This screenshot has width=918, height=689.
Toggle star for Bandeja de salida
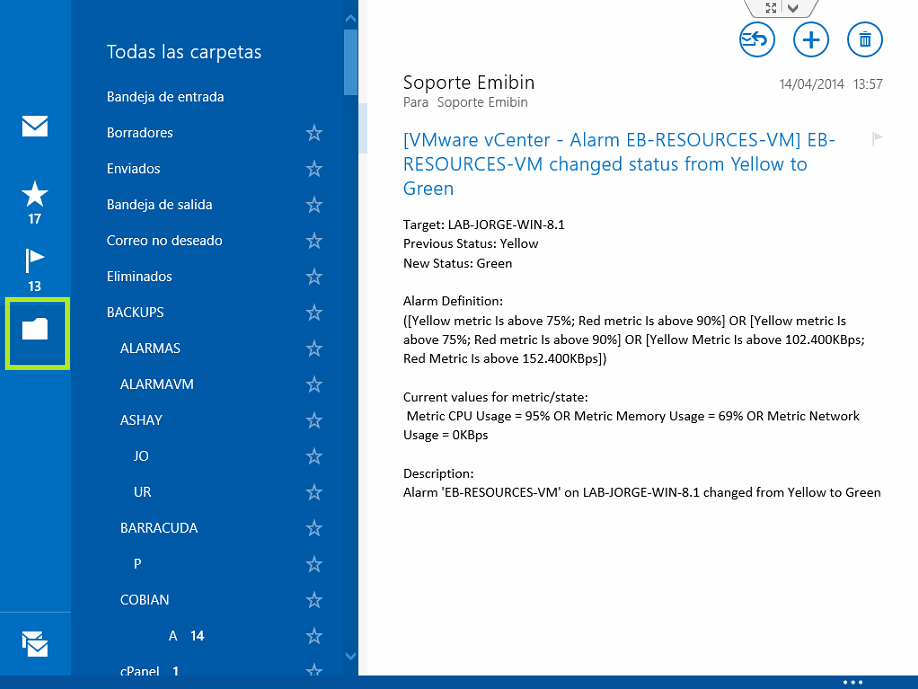314,205
